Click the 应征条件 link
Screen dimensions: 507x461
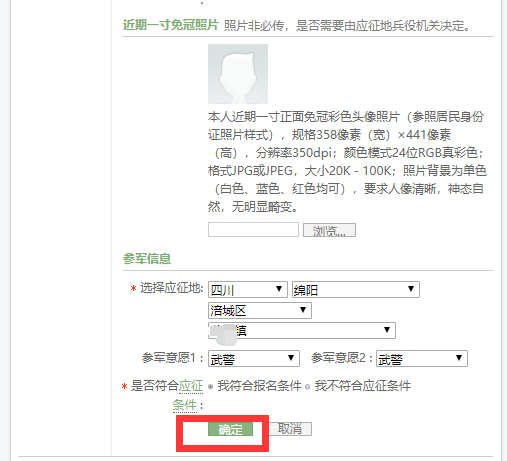(188, 396)
